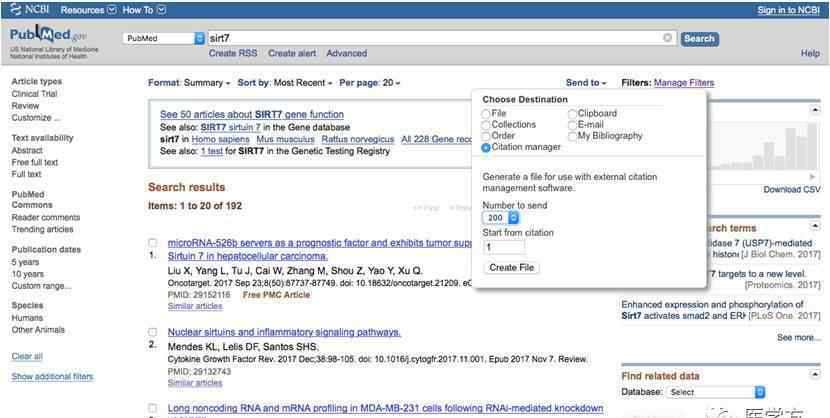Check the box for Nuclear sirtuins article
Screen dimensions: 830x418
pyautogui.click(x=152, y=332)
